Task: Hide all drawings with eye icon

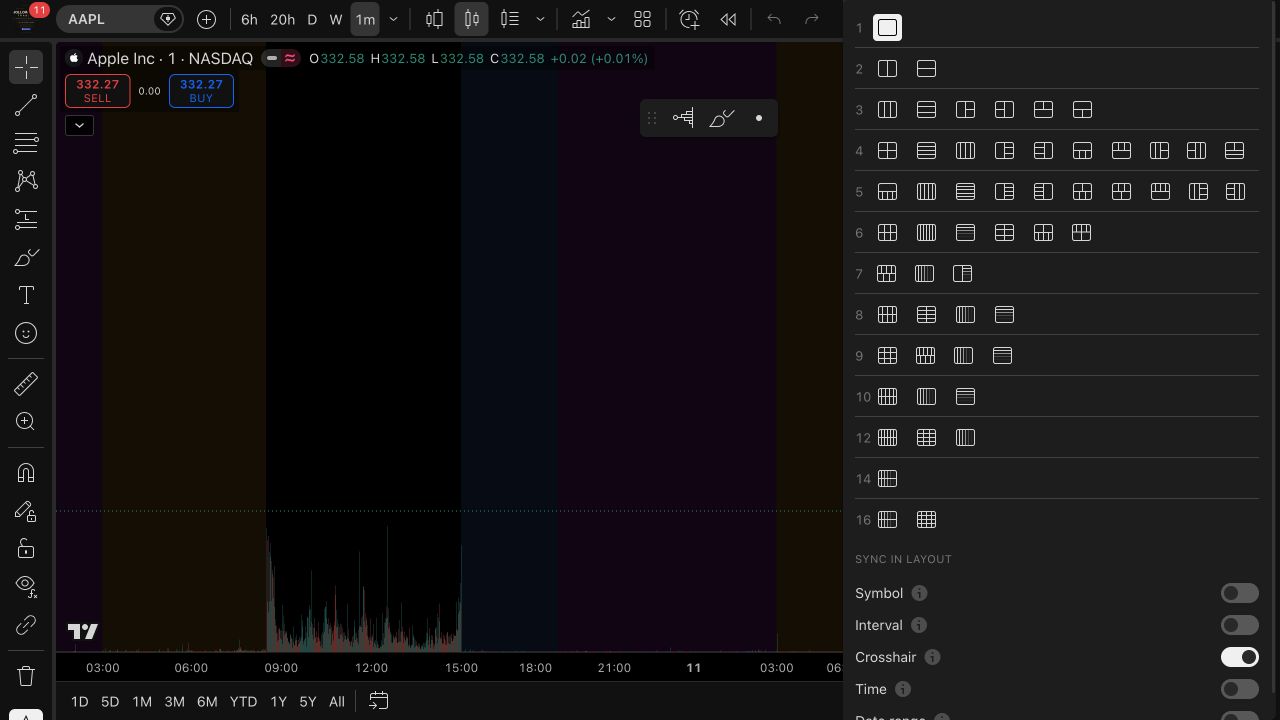Action: [x=26, y=587]
